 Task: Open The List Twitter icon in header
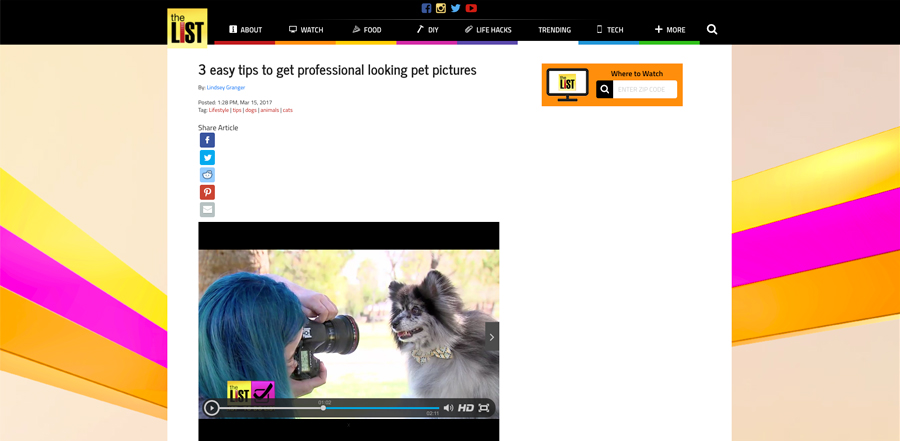pos(456,8)
